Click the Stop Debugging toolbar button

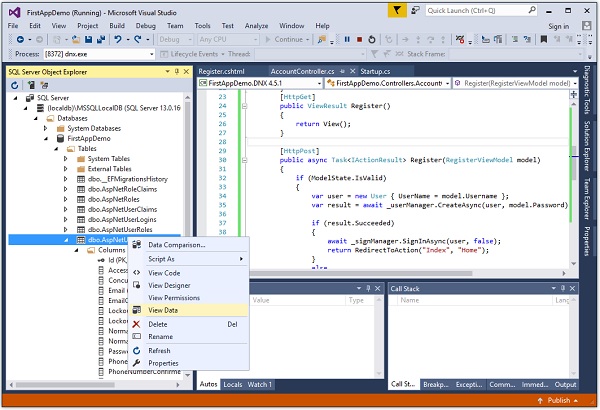pyautogui.click(x=360, y=39)
